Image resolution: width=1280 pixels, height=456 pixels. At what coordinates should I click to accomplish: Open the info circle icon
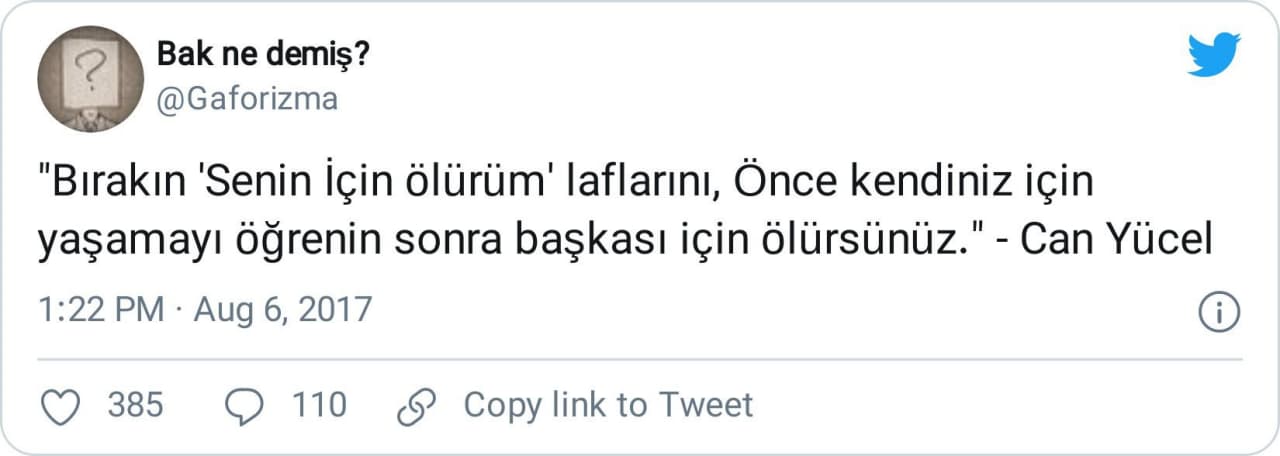tap(1219, 312)
